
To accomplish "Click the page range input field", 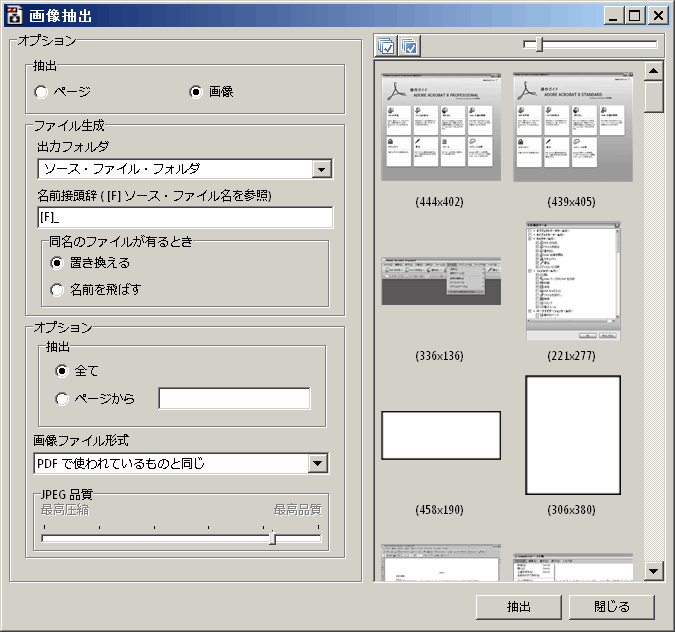I will pos(234,398).
